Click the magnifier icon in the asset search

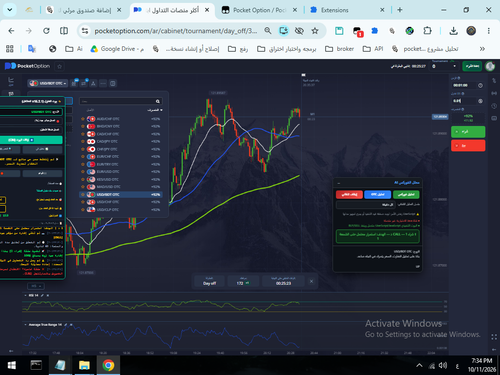pyautogui.click(x=158, y=101)
